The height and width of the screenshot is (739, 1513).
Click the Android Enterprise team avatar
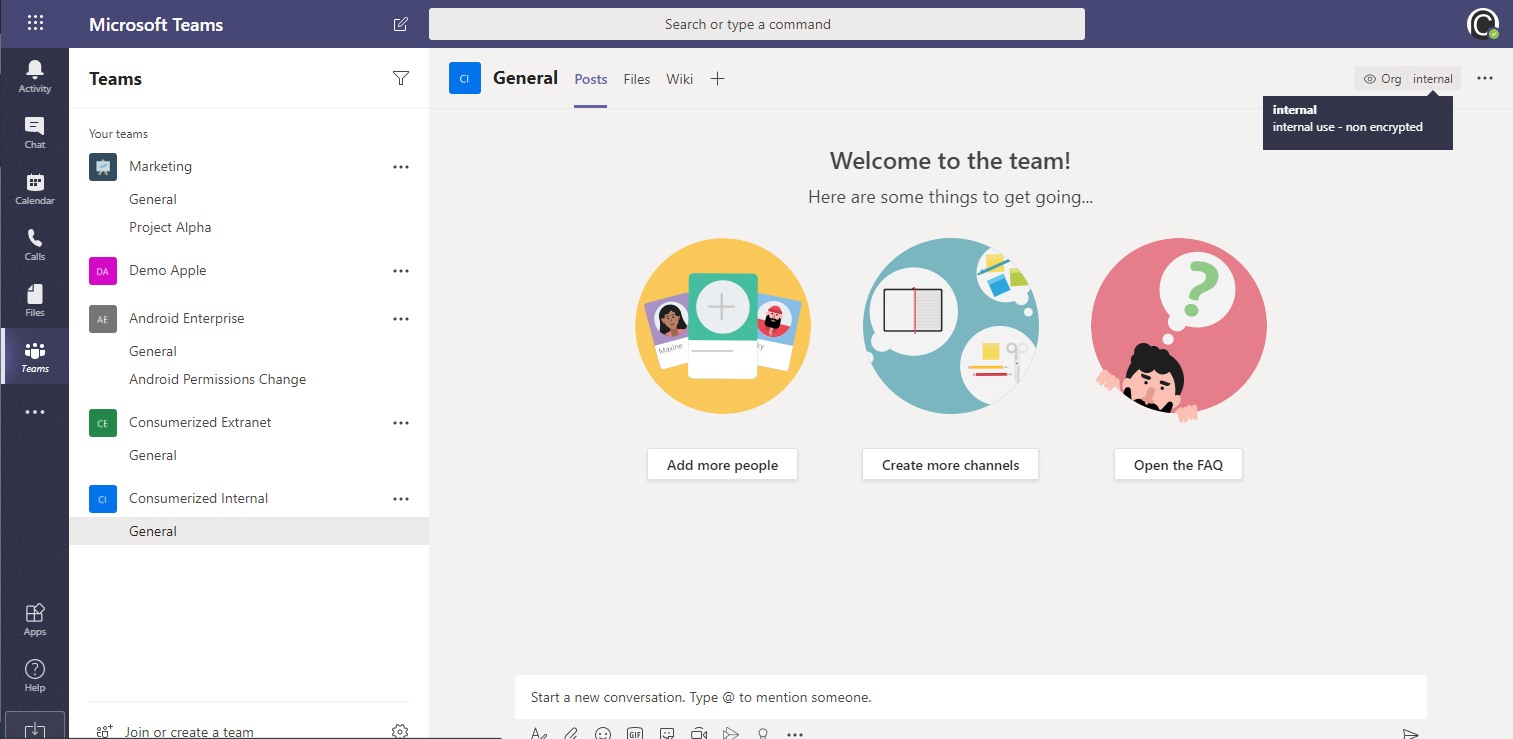pos(103,319)
